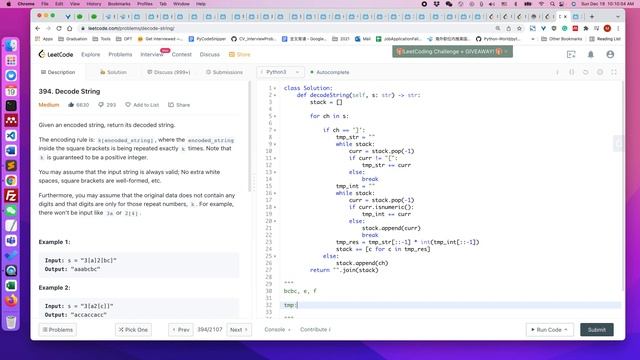This screenshot has width=640, height=360.
Task: Open Contribute link
Action: pyautogui.click(x=316, y=329)
